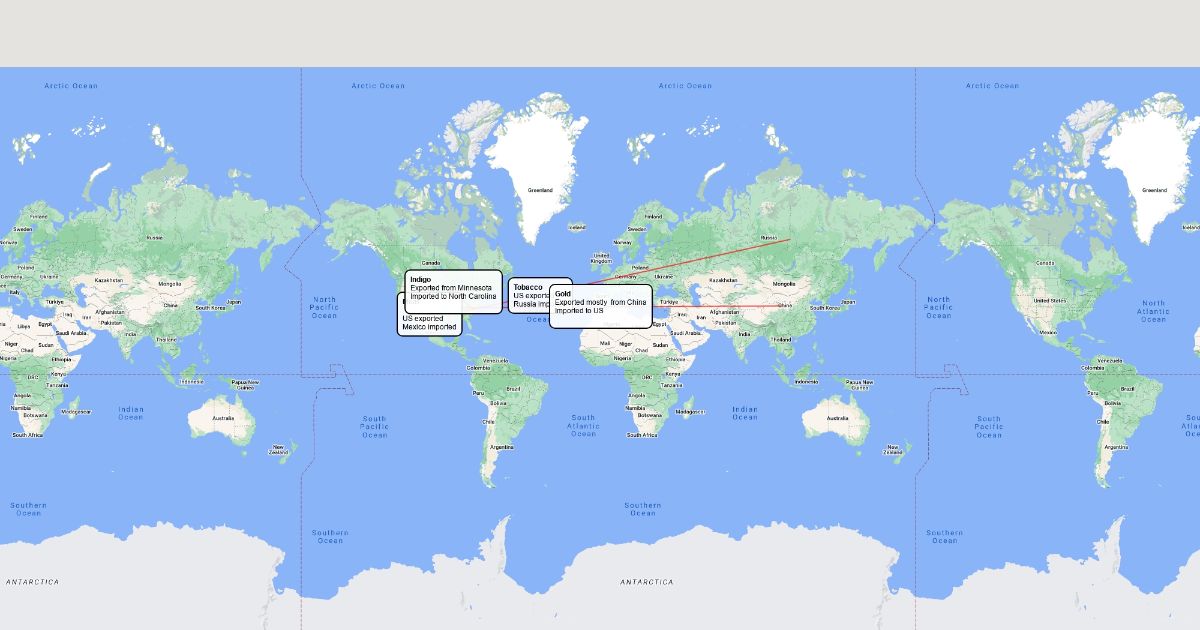The height and width of the screenshot is (630, 1200).
Task: Click 'Imported to North Carolina' text line
Action: click(453, 297)
